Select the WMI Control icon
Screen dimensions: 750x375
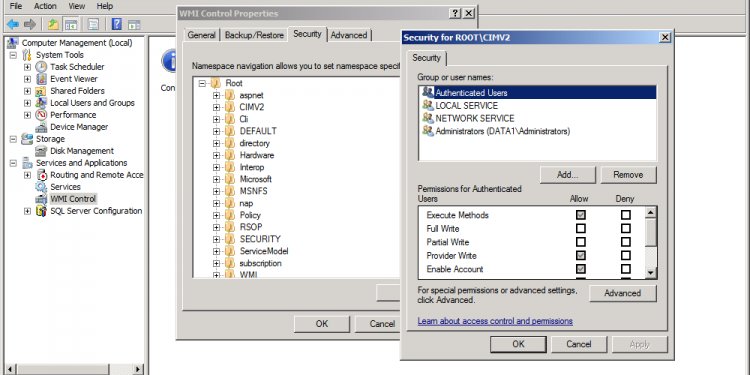click(42, 199)
